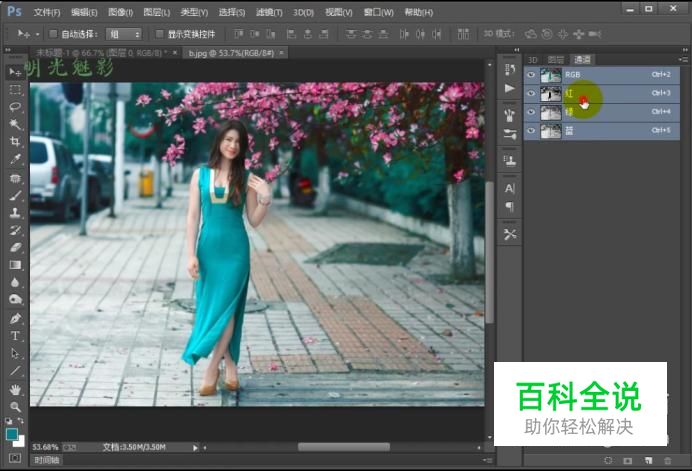Viewport: 692px width, 471px height.
Task: Expand the status bar document info arrow
Action: (195, 447)
